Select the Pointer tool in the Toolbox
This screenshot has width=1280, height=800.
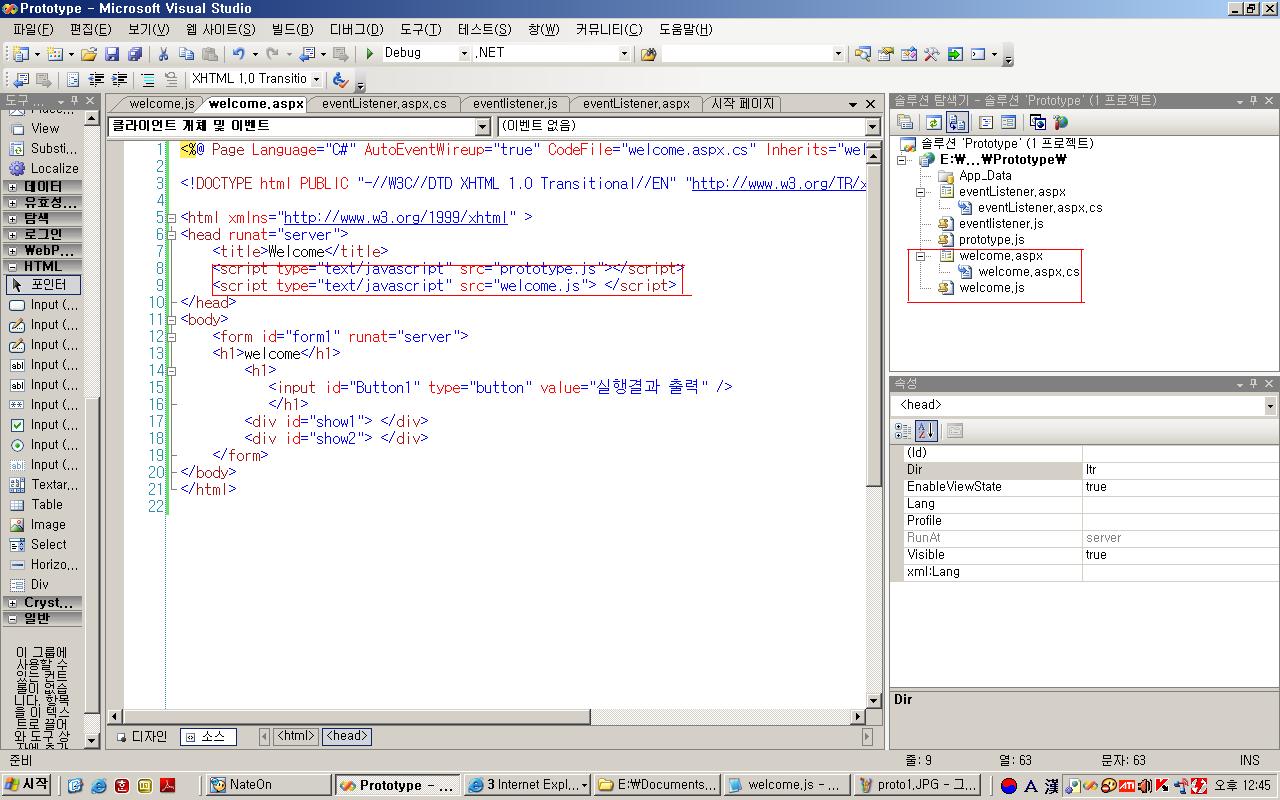point(44,284)
